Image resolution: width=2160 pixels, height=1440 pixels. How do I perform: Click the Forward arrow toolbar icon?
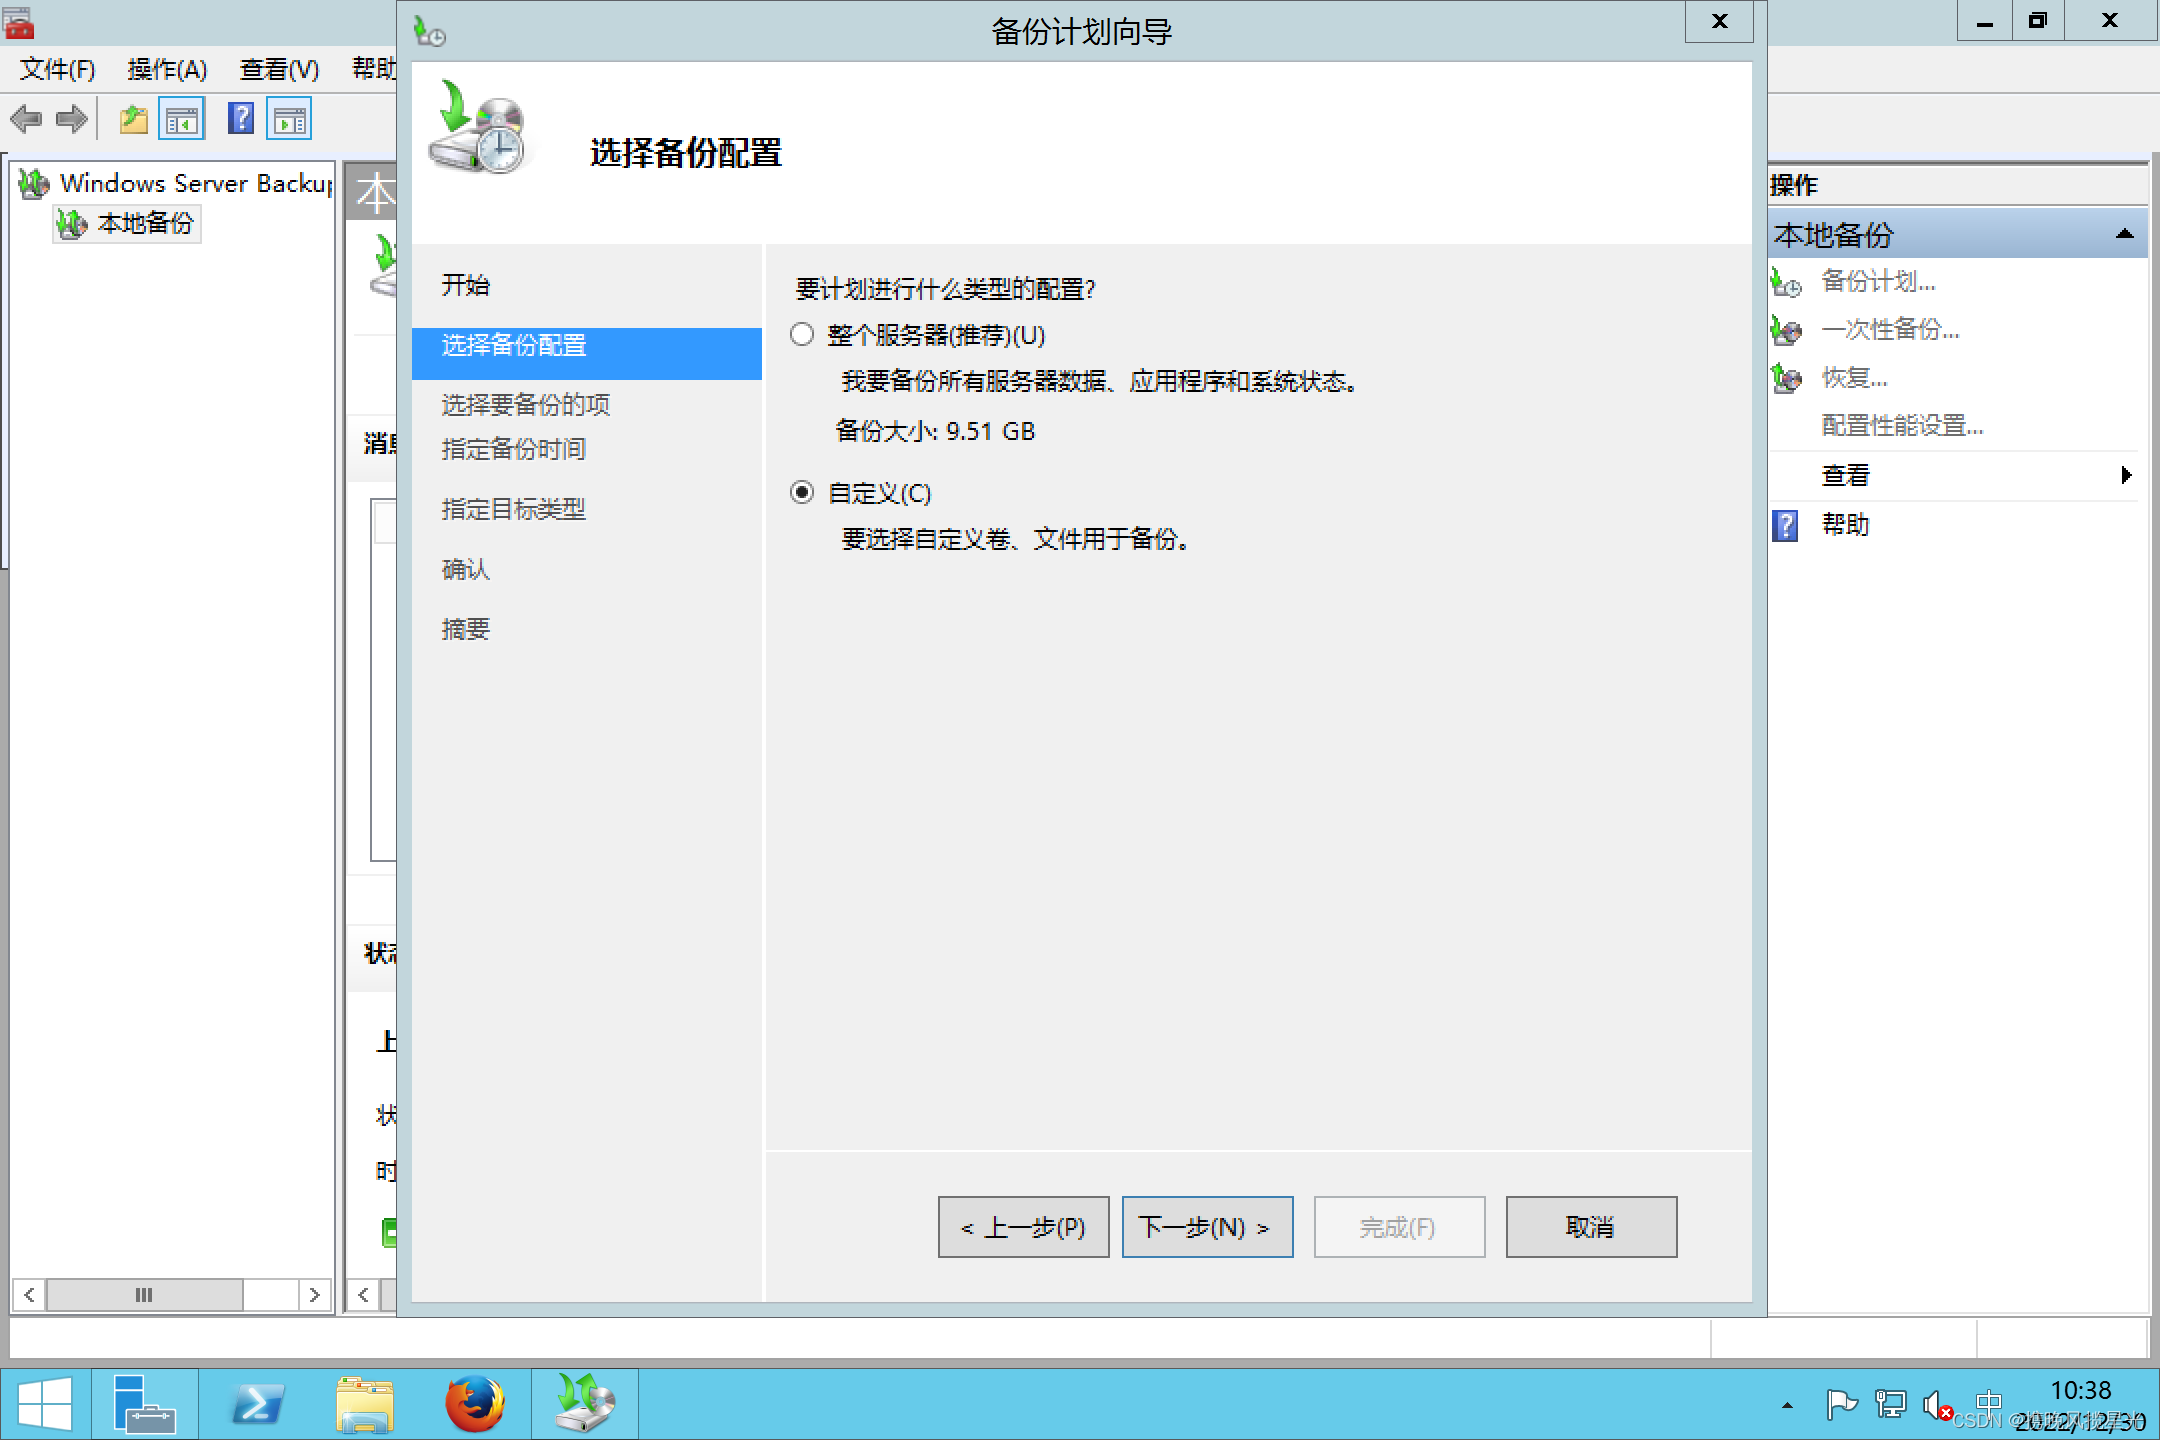[x=71, y=120]
